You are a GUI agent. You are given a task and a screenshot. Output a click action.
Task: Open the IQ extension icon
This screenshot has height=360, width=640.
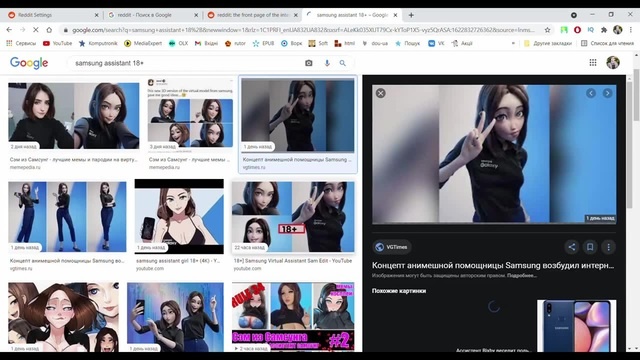tap(591, 30)
